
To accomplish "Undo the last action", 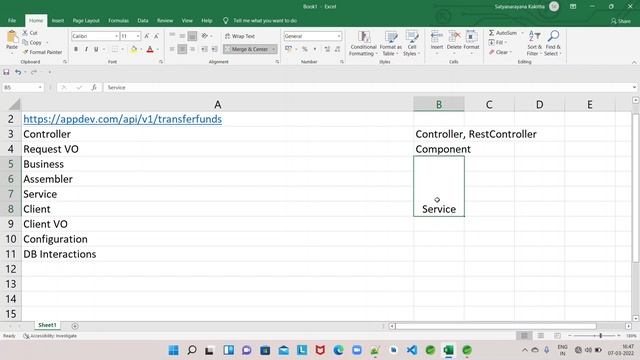I will [18, 72].
